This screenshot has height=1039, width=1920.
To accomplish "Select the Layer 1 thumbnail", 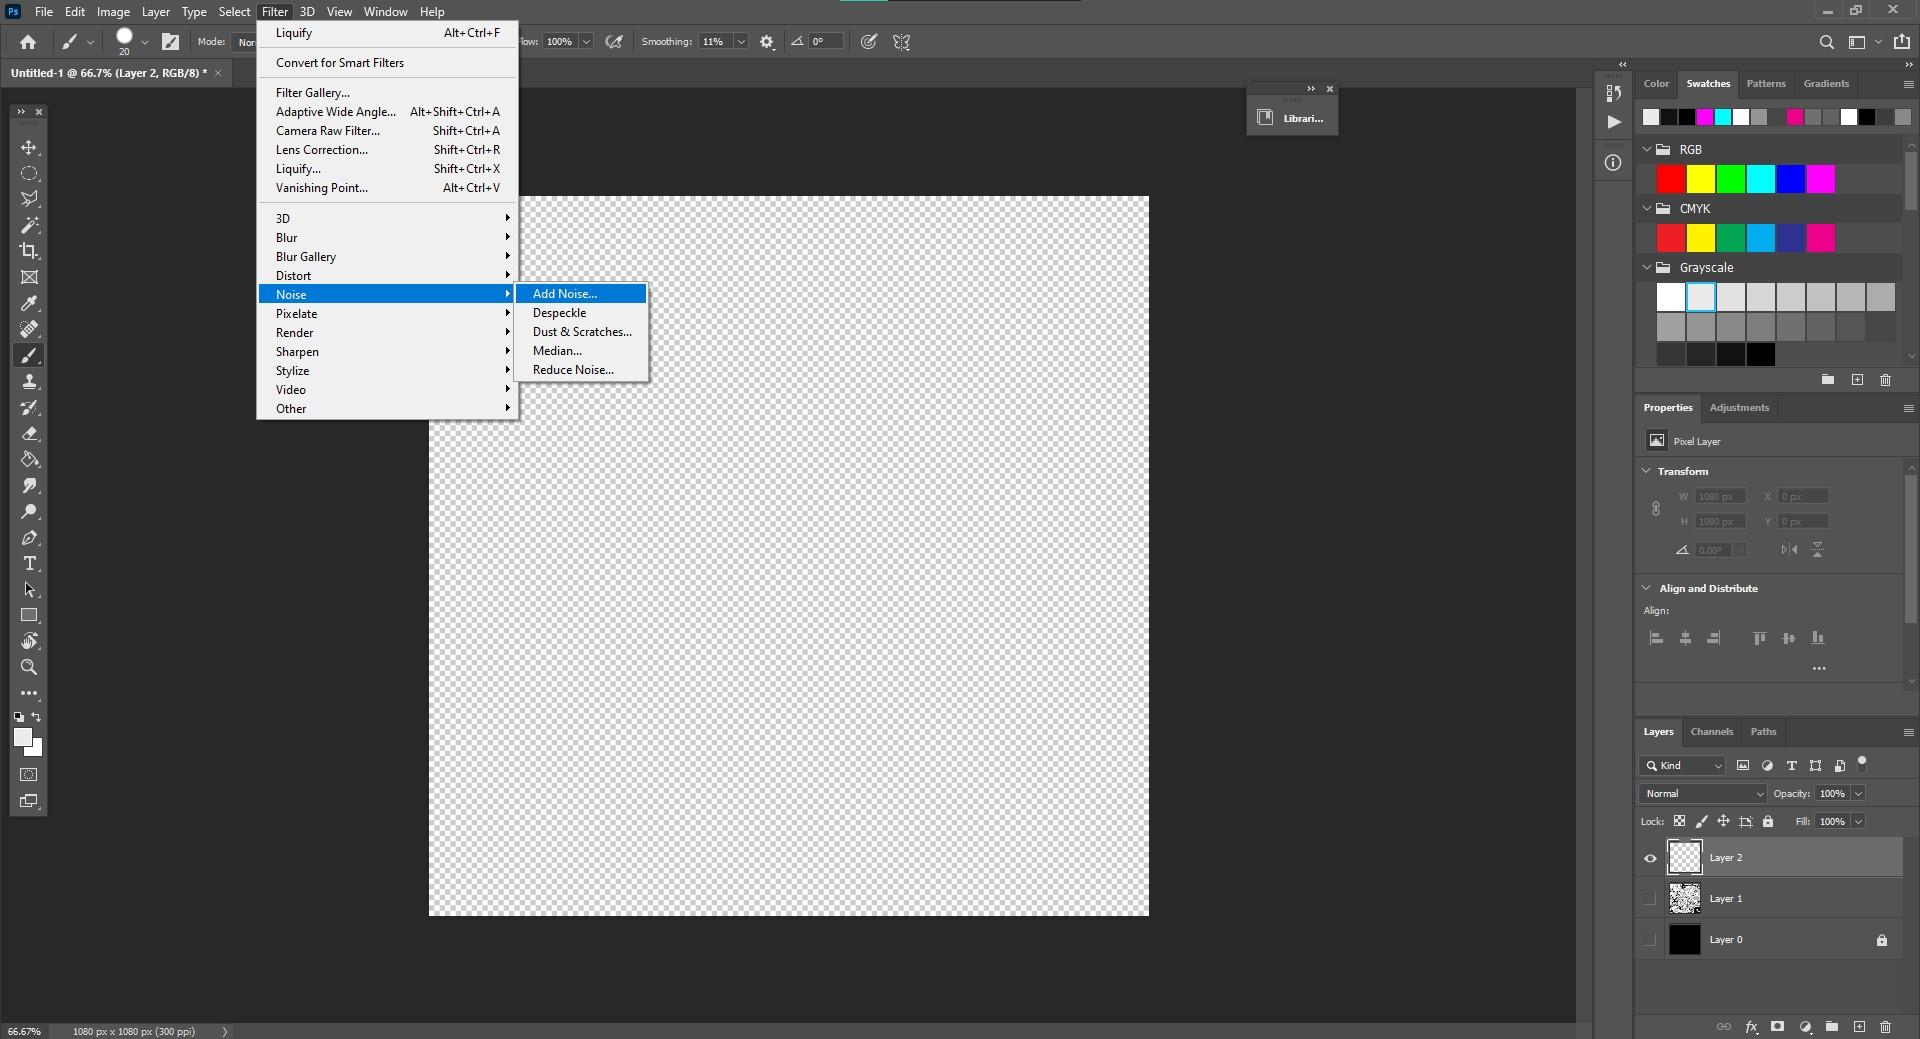I will point(1684,899).
